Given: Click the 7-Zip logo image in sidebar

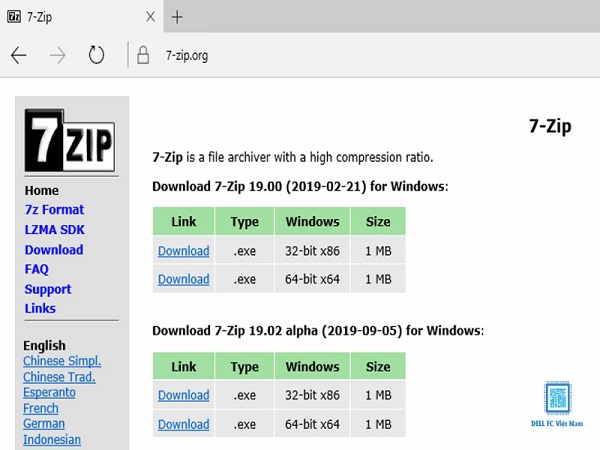Looking at the screenshot, I should click(x=70, y=140).
